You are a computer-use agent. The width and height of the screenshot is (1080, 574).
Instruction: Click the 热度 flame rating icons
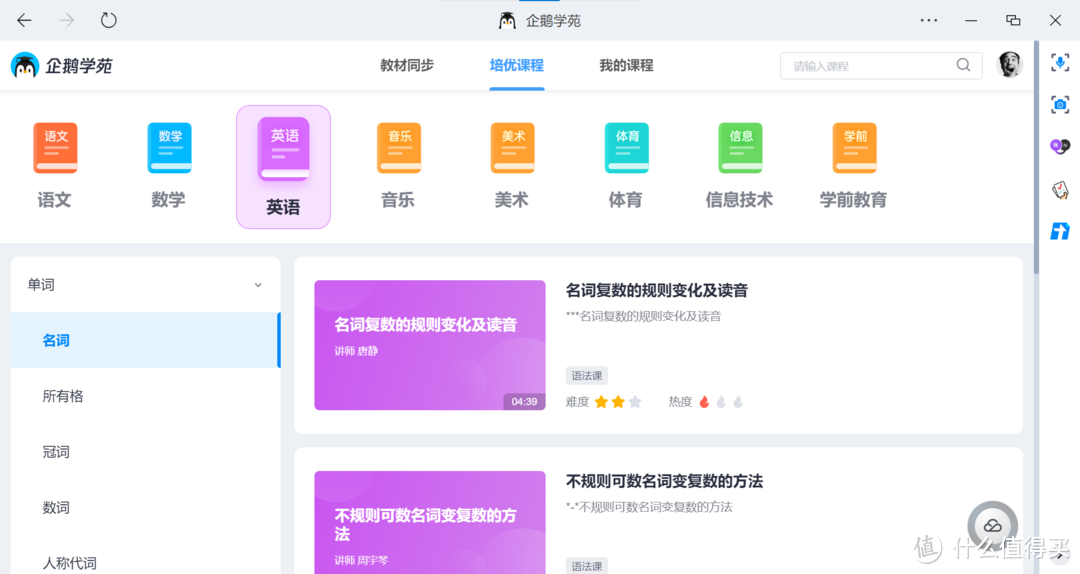[720, 402]
